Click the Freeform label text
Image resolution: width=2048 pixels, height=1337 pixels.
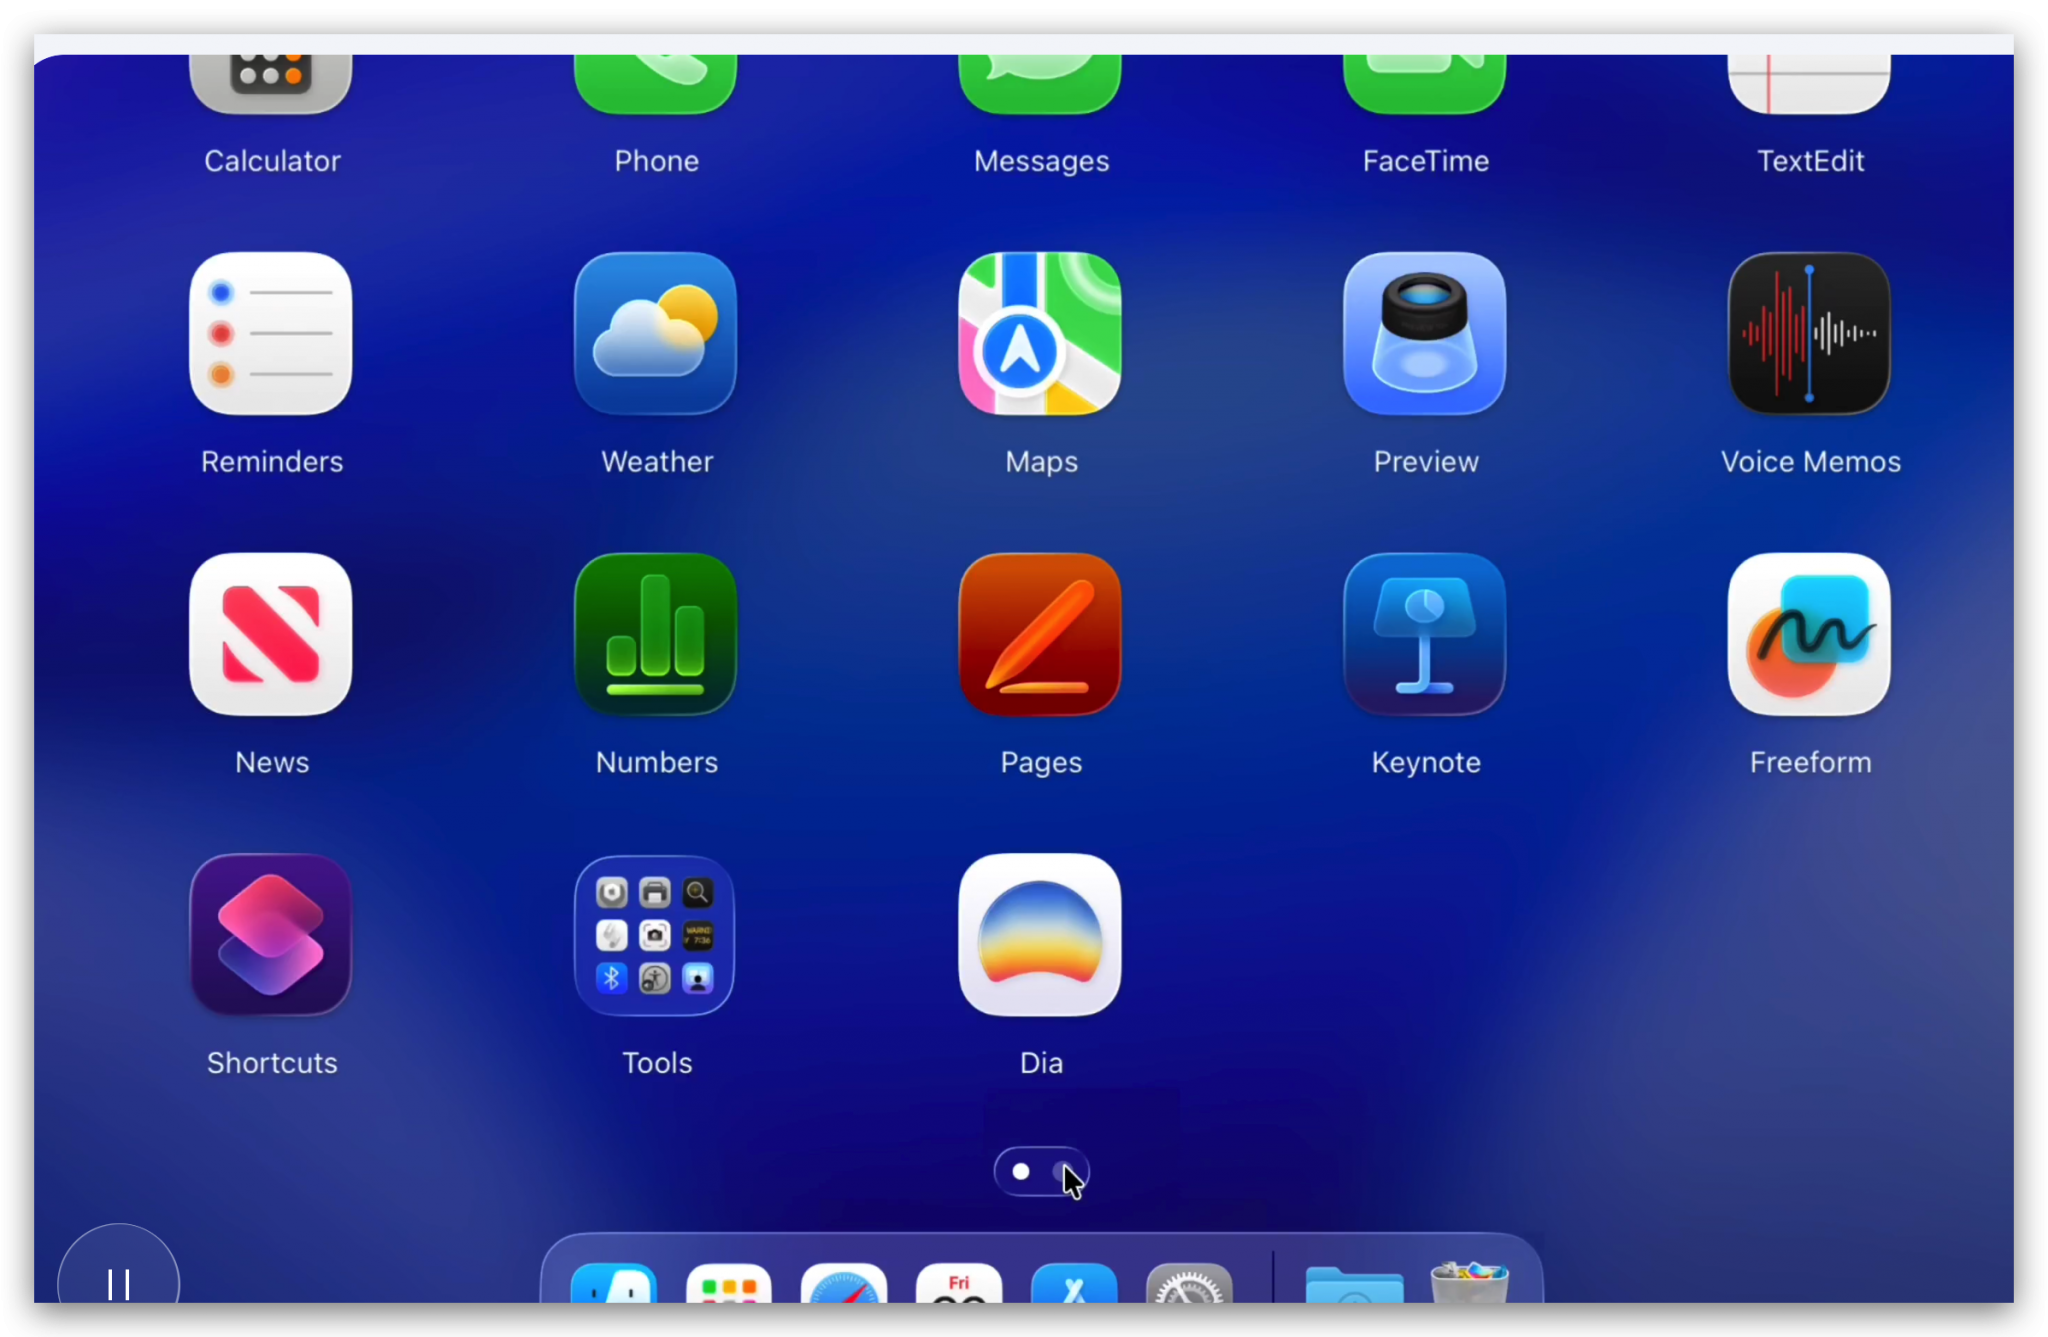pyautogui.click(x=1810, y=762)
